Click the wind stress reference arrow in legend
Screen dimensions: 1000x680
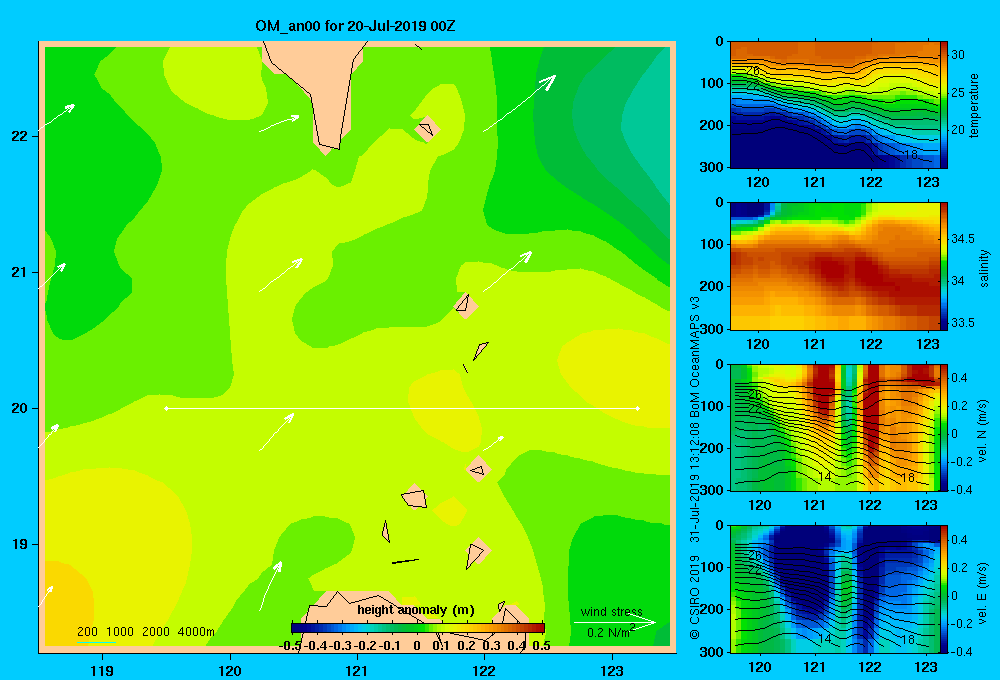(x=615, y=622)
